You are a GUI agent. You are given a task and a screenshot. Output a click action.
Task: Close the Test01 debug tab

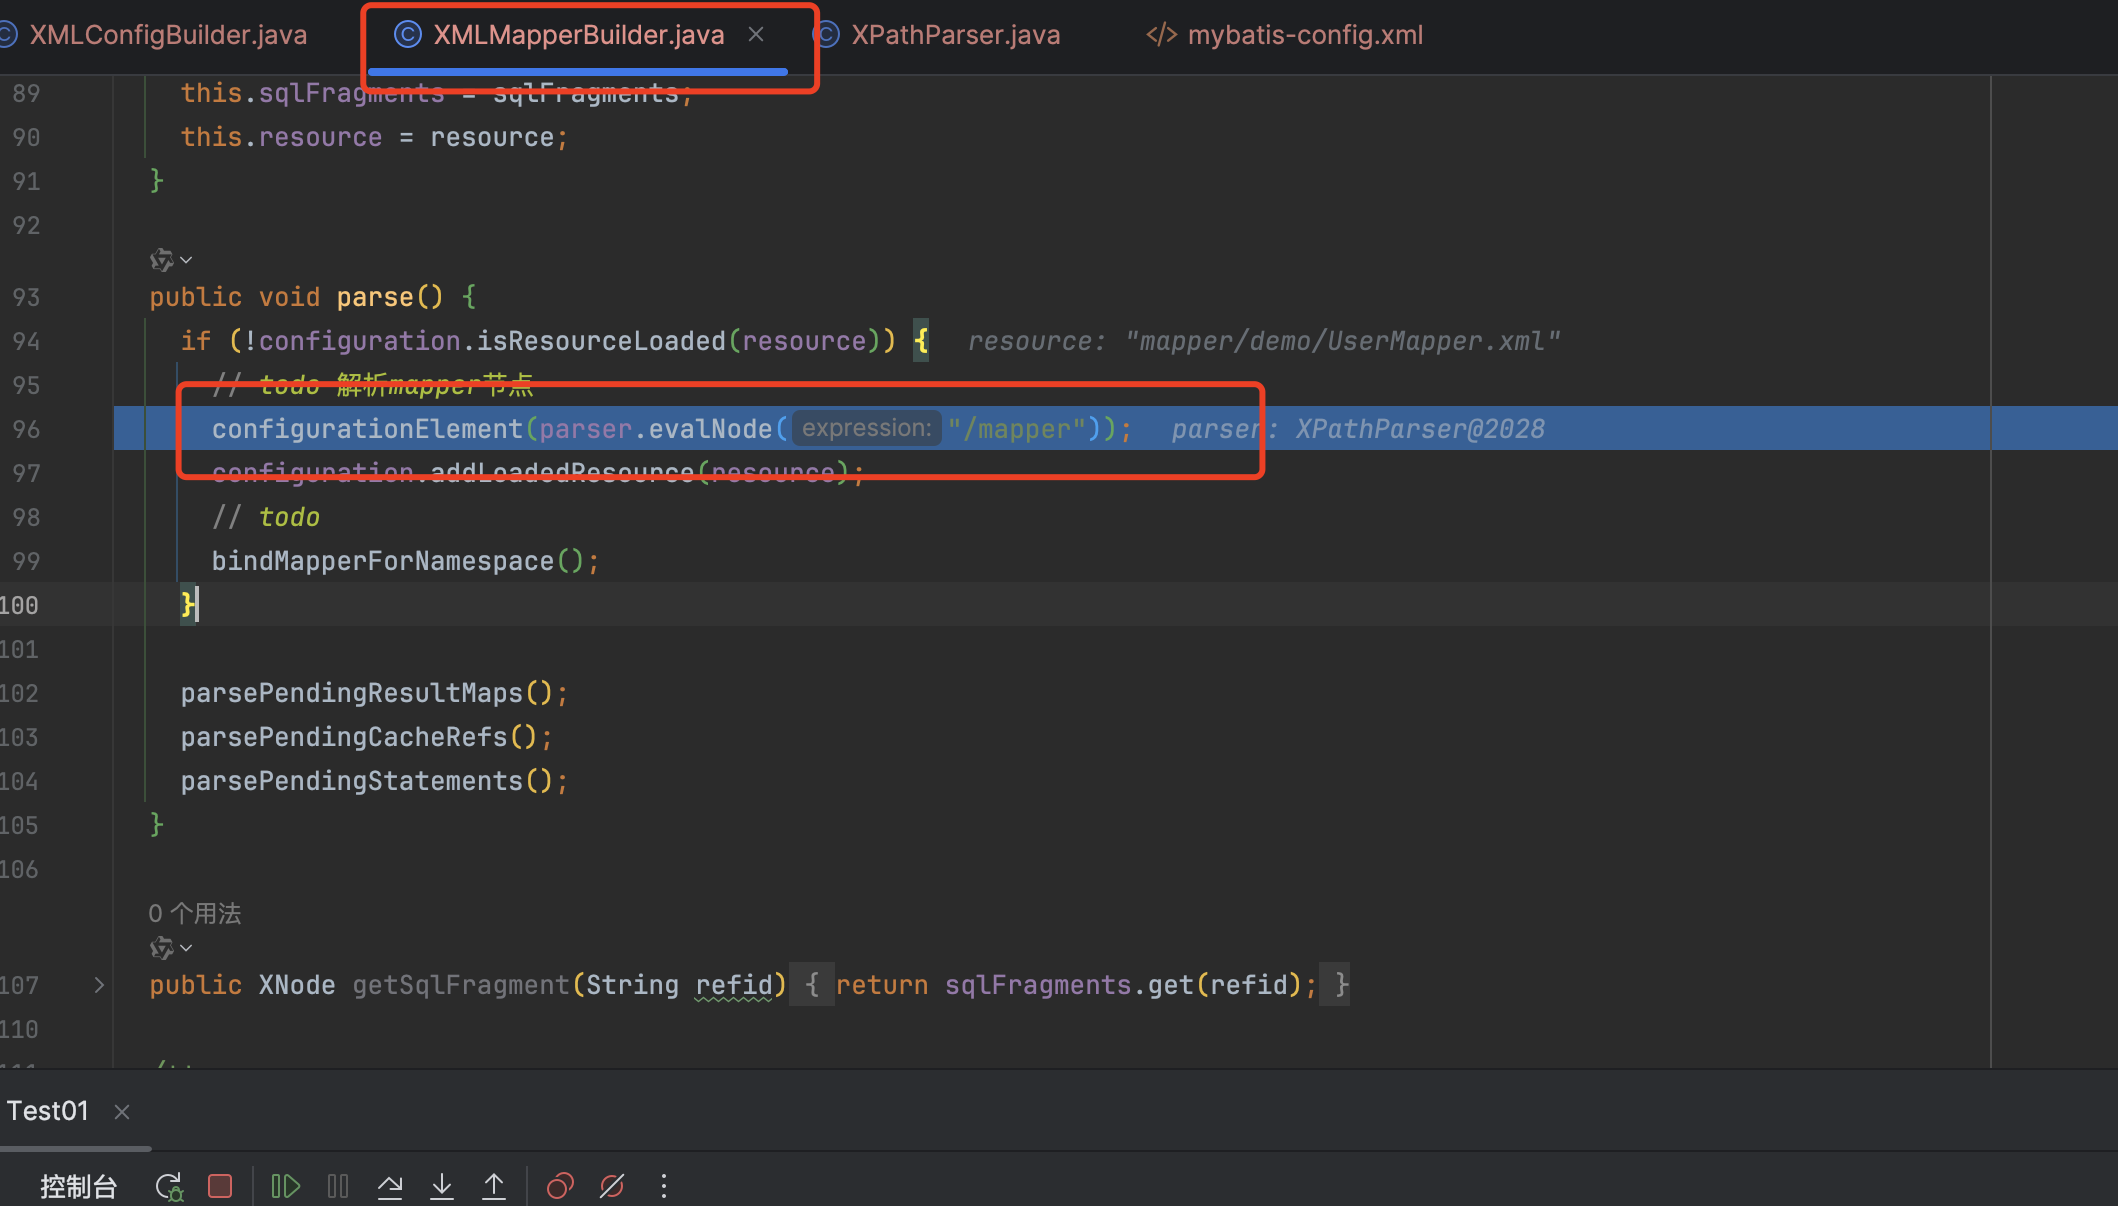(122, 1112)
